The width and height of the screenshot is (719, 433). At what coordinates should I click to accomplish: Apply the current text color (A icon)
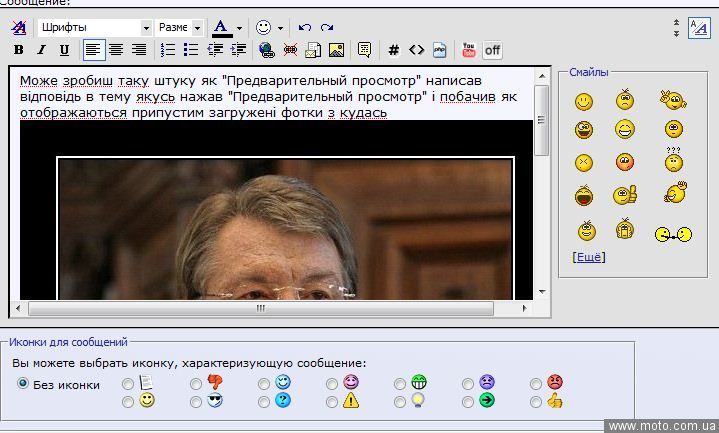(x=221, y=28)
